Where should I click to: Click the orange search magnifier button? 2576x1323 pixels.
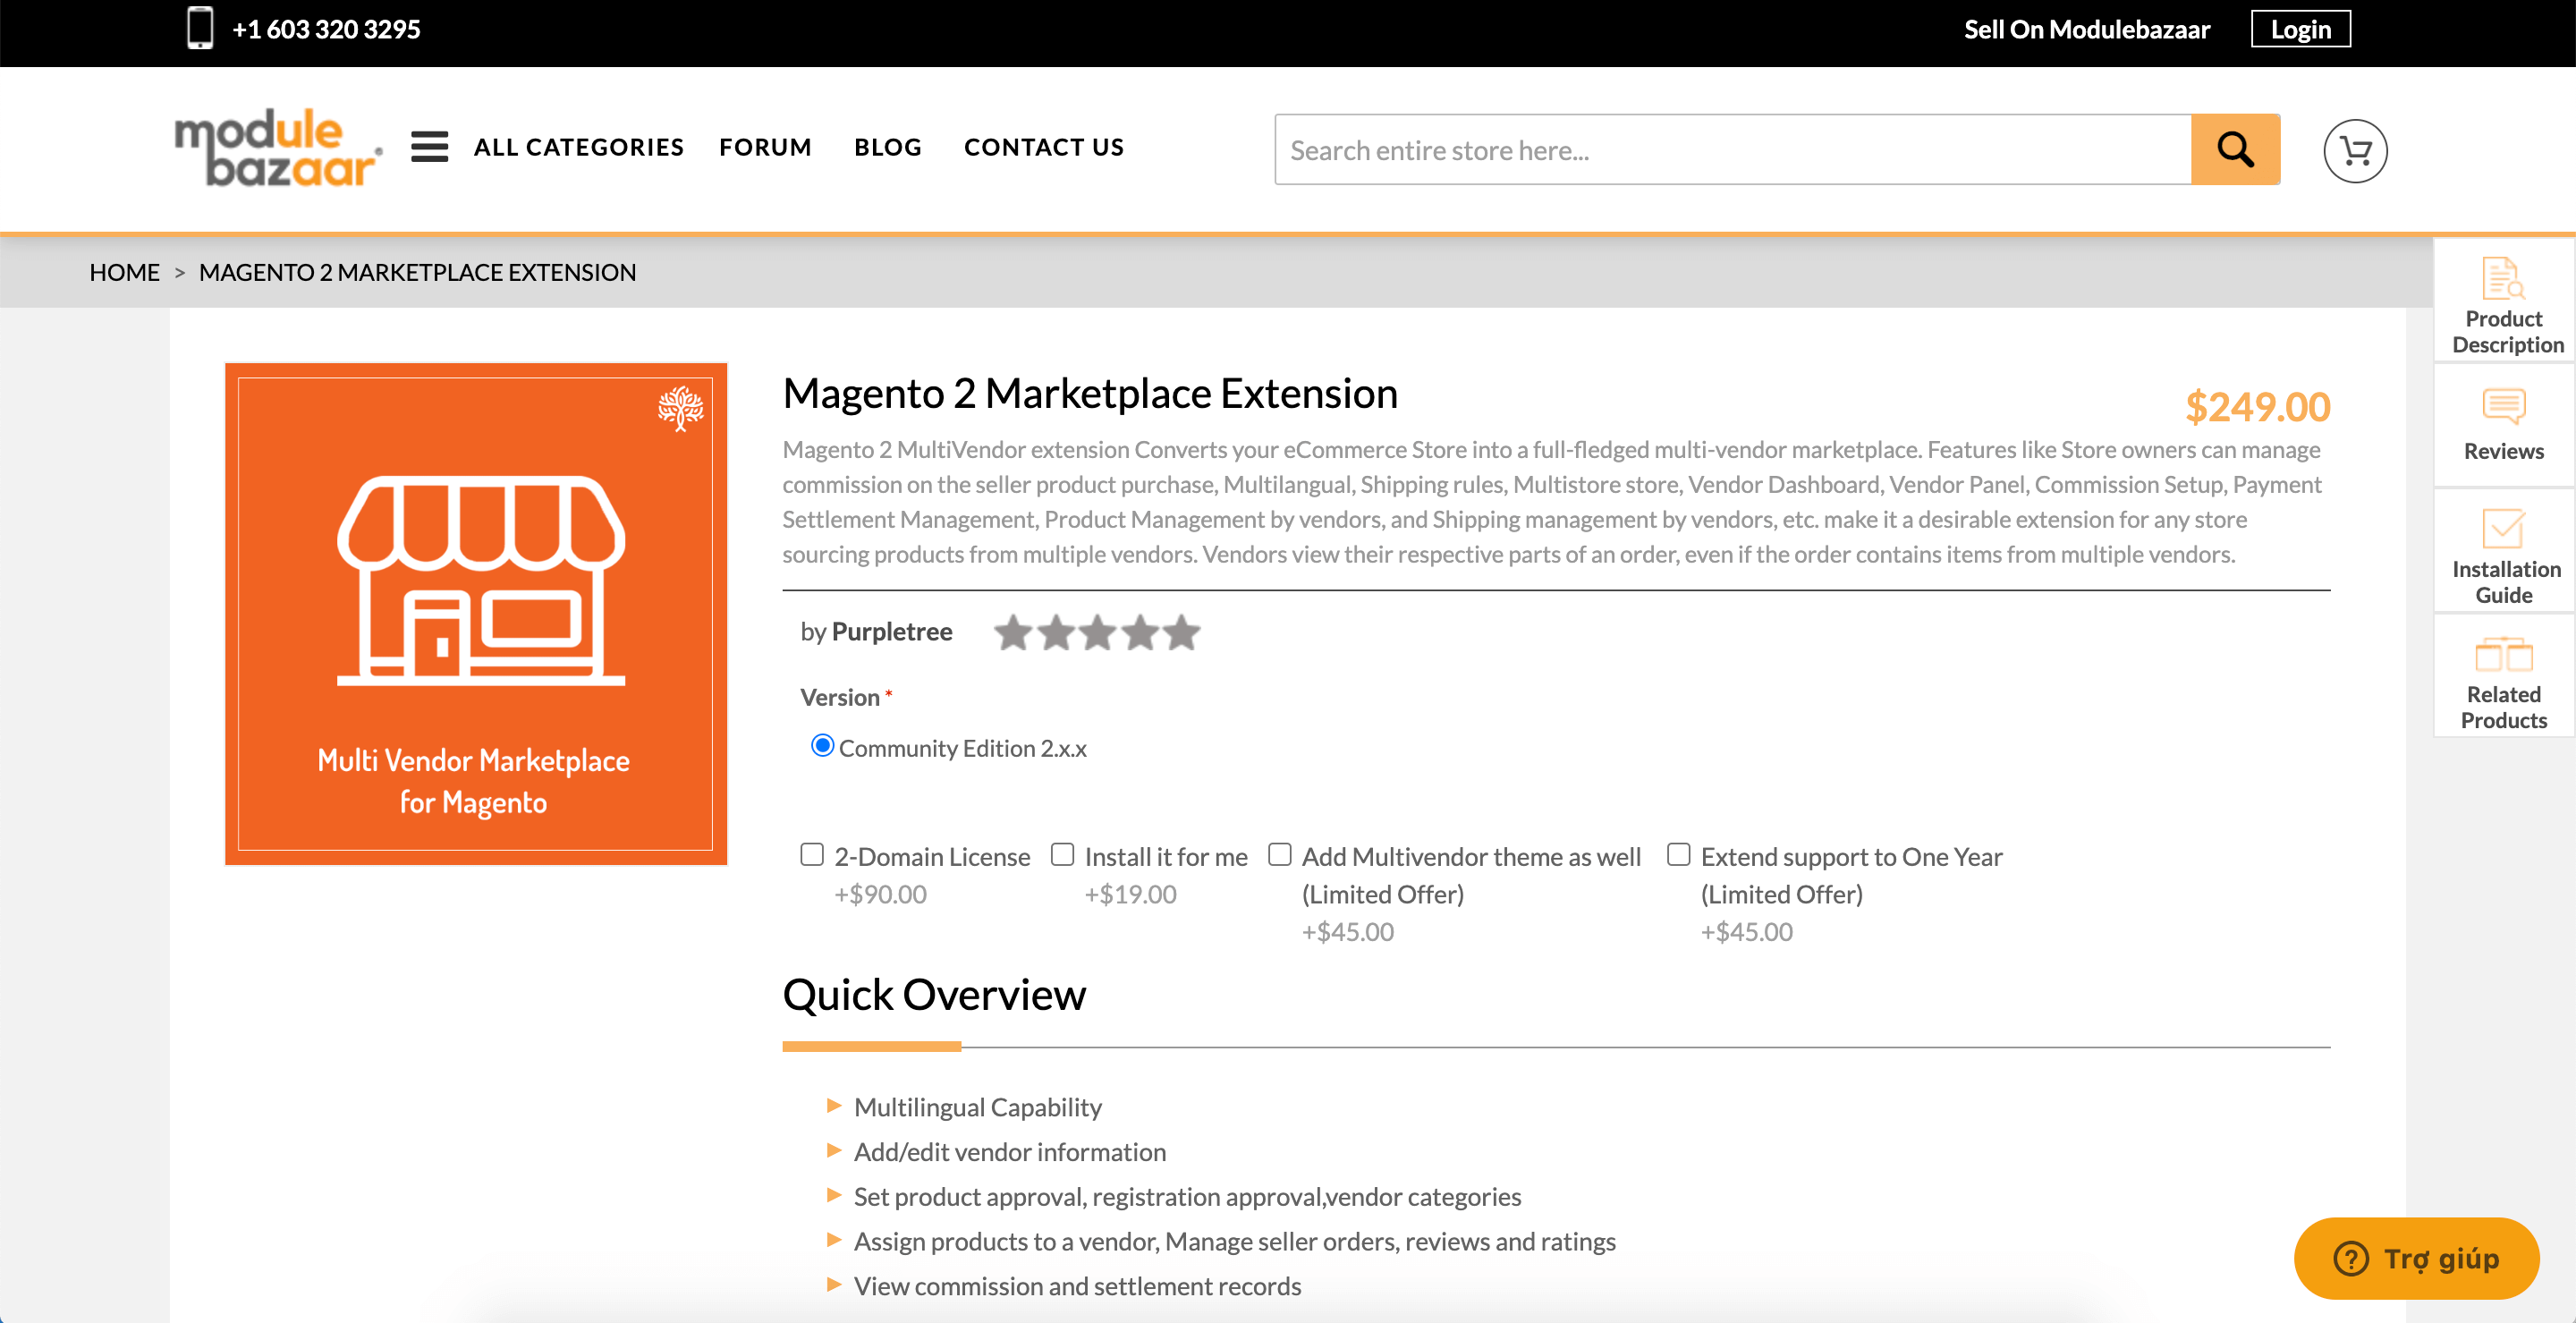point(2234,150)
